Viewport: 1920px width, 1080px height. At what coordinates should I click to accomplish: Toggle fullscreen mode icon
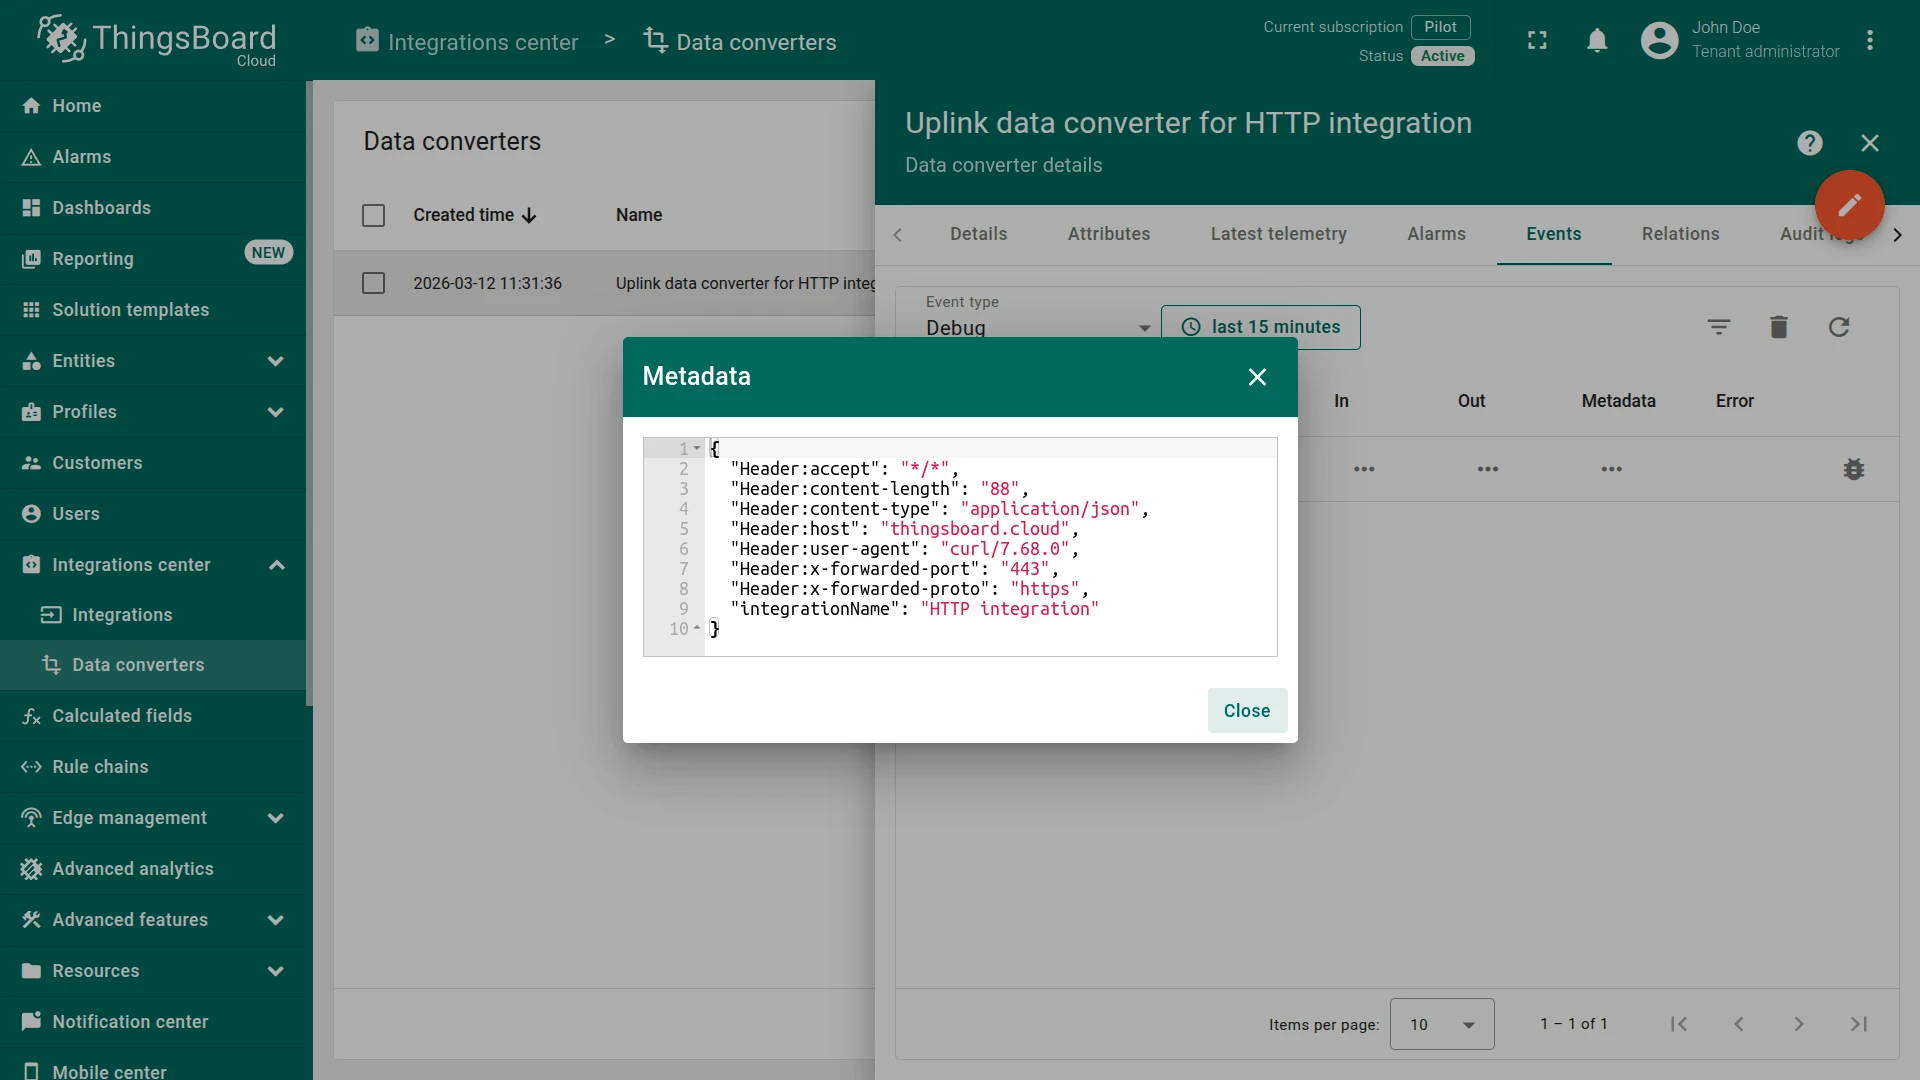coord(1537,41)
